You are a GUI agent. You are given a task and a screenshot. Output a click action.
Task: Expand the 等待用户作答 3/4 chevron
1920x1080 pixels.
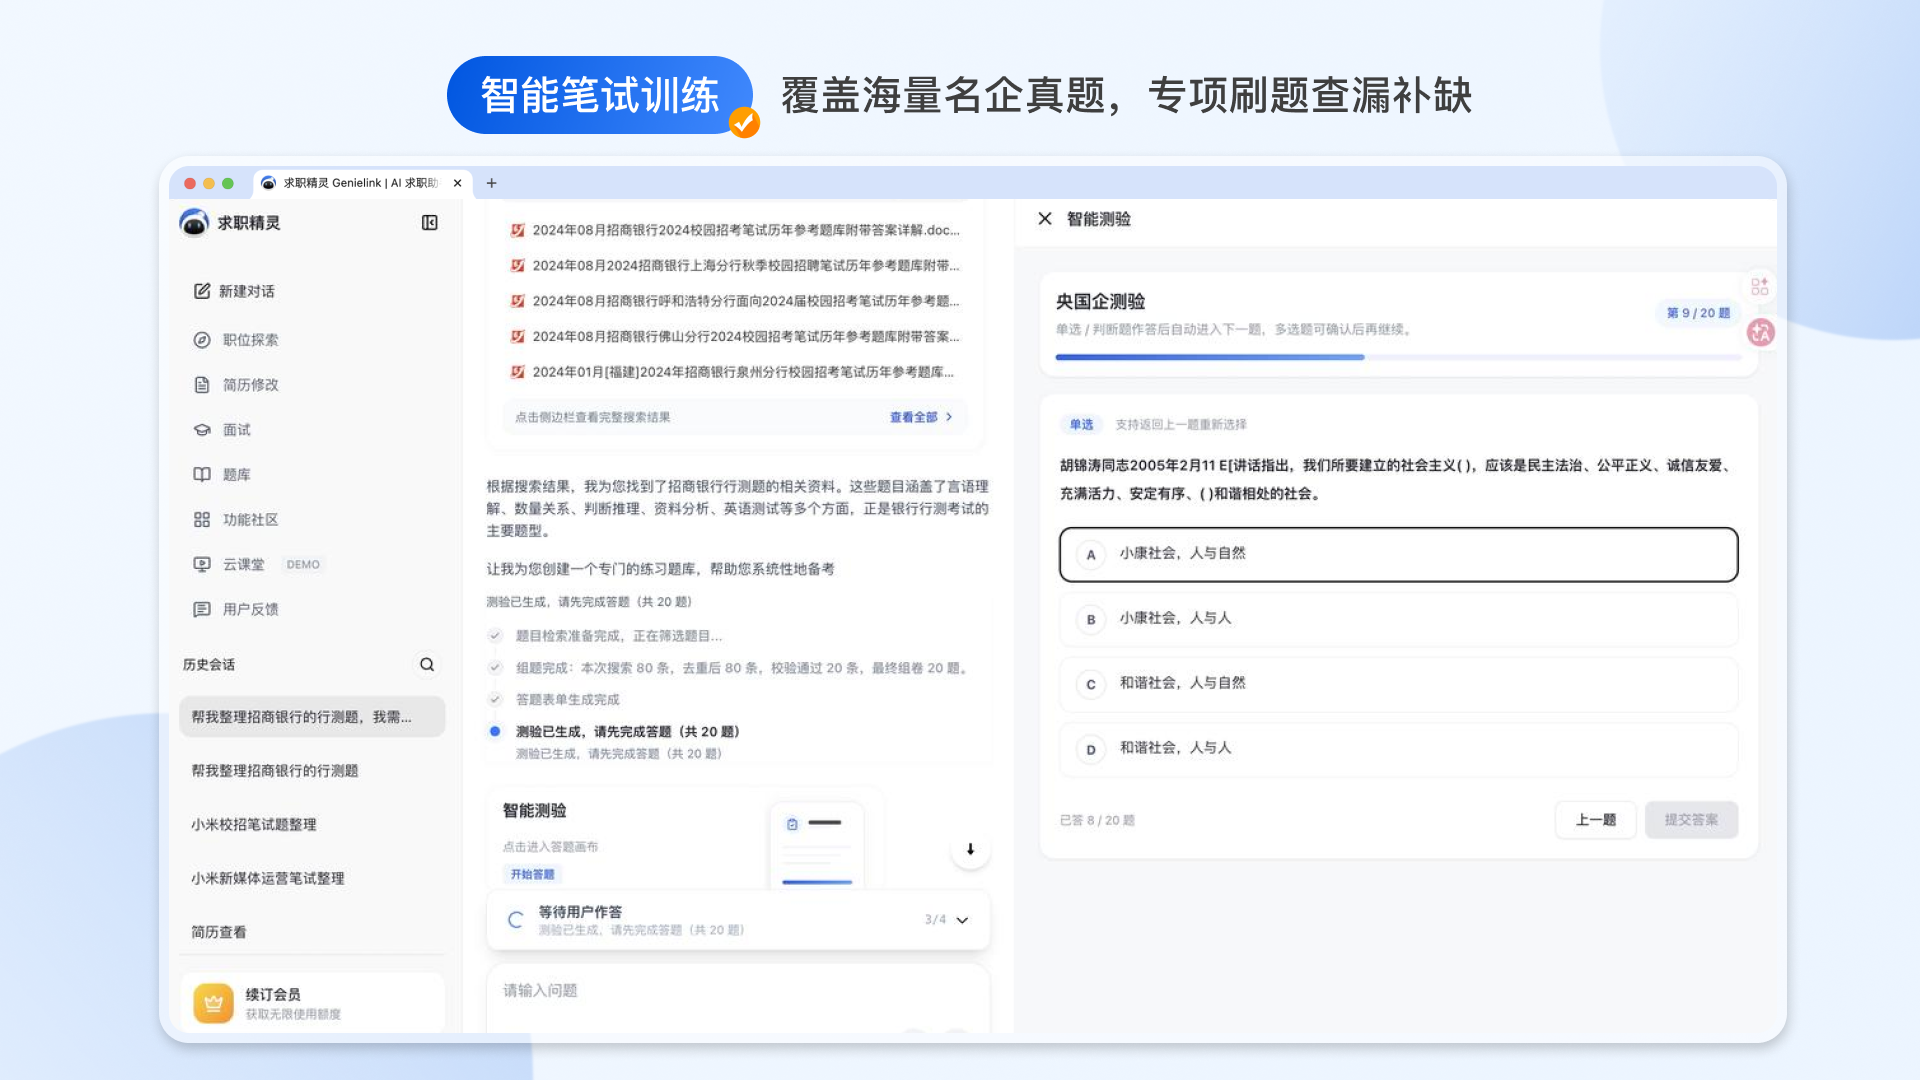962,921
